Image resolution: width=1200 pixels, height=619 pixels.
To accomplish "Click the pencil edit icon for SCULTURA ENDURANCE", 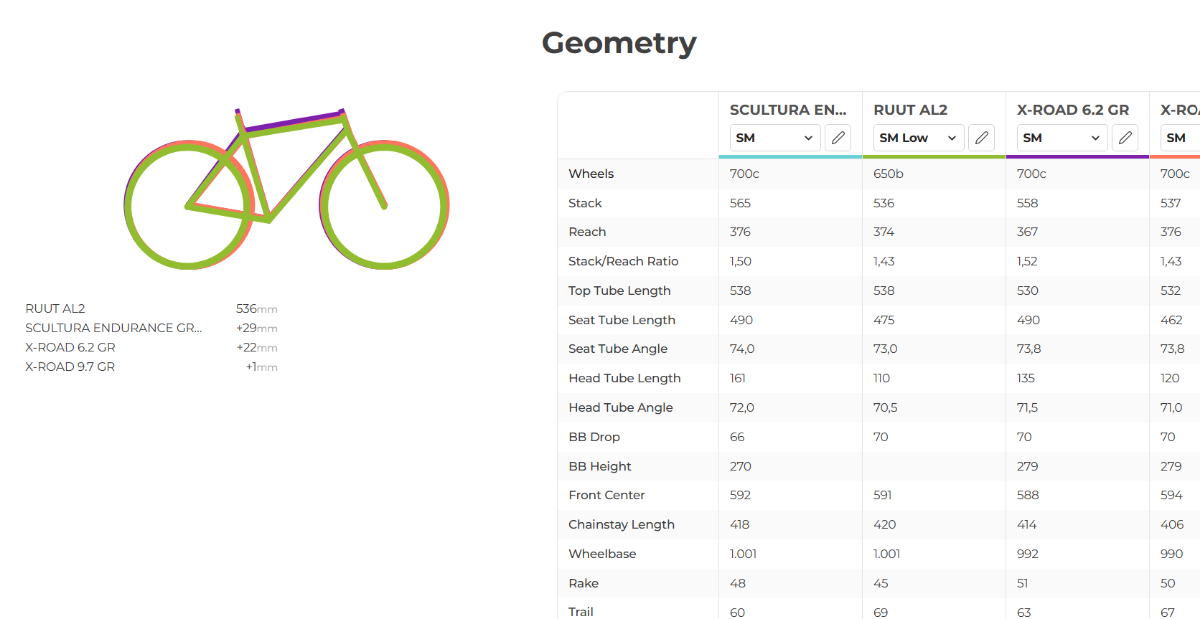I will point(838,138).
